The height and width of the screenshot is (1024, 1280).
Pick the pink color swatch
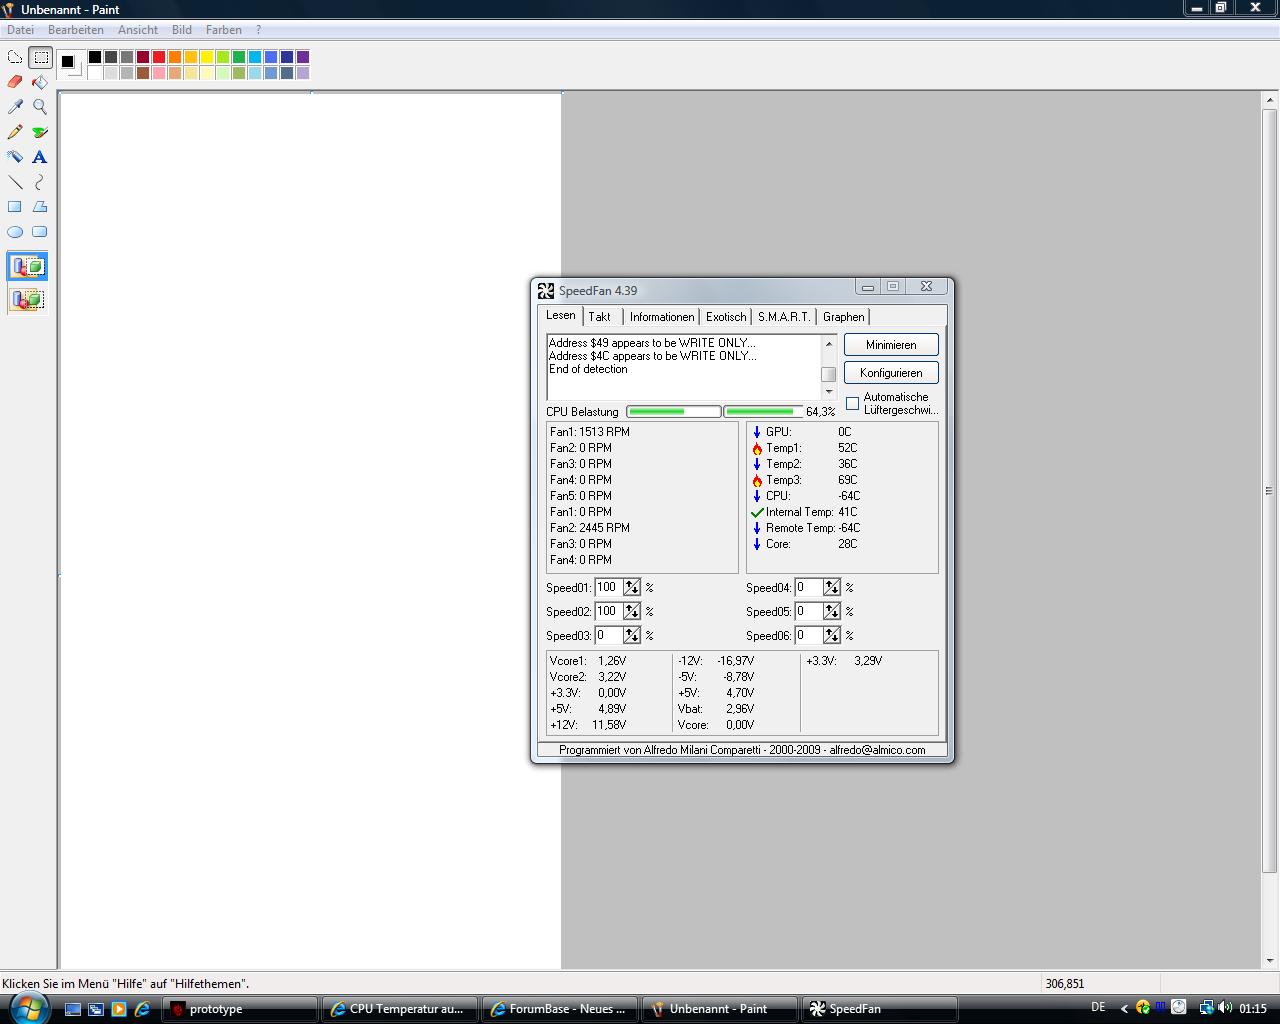159,73
